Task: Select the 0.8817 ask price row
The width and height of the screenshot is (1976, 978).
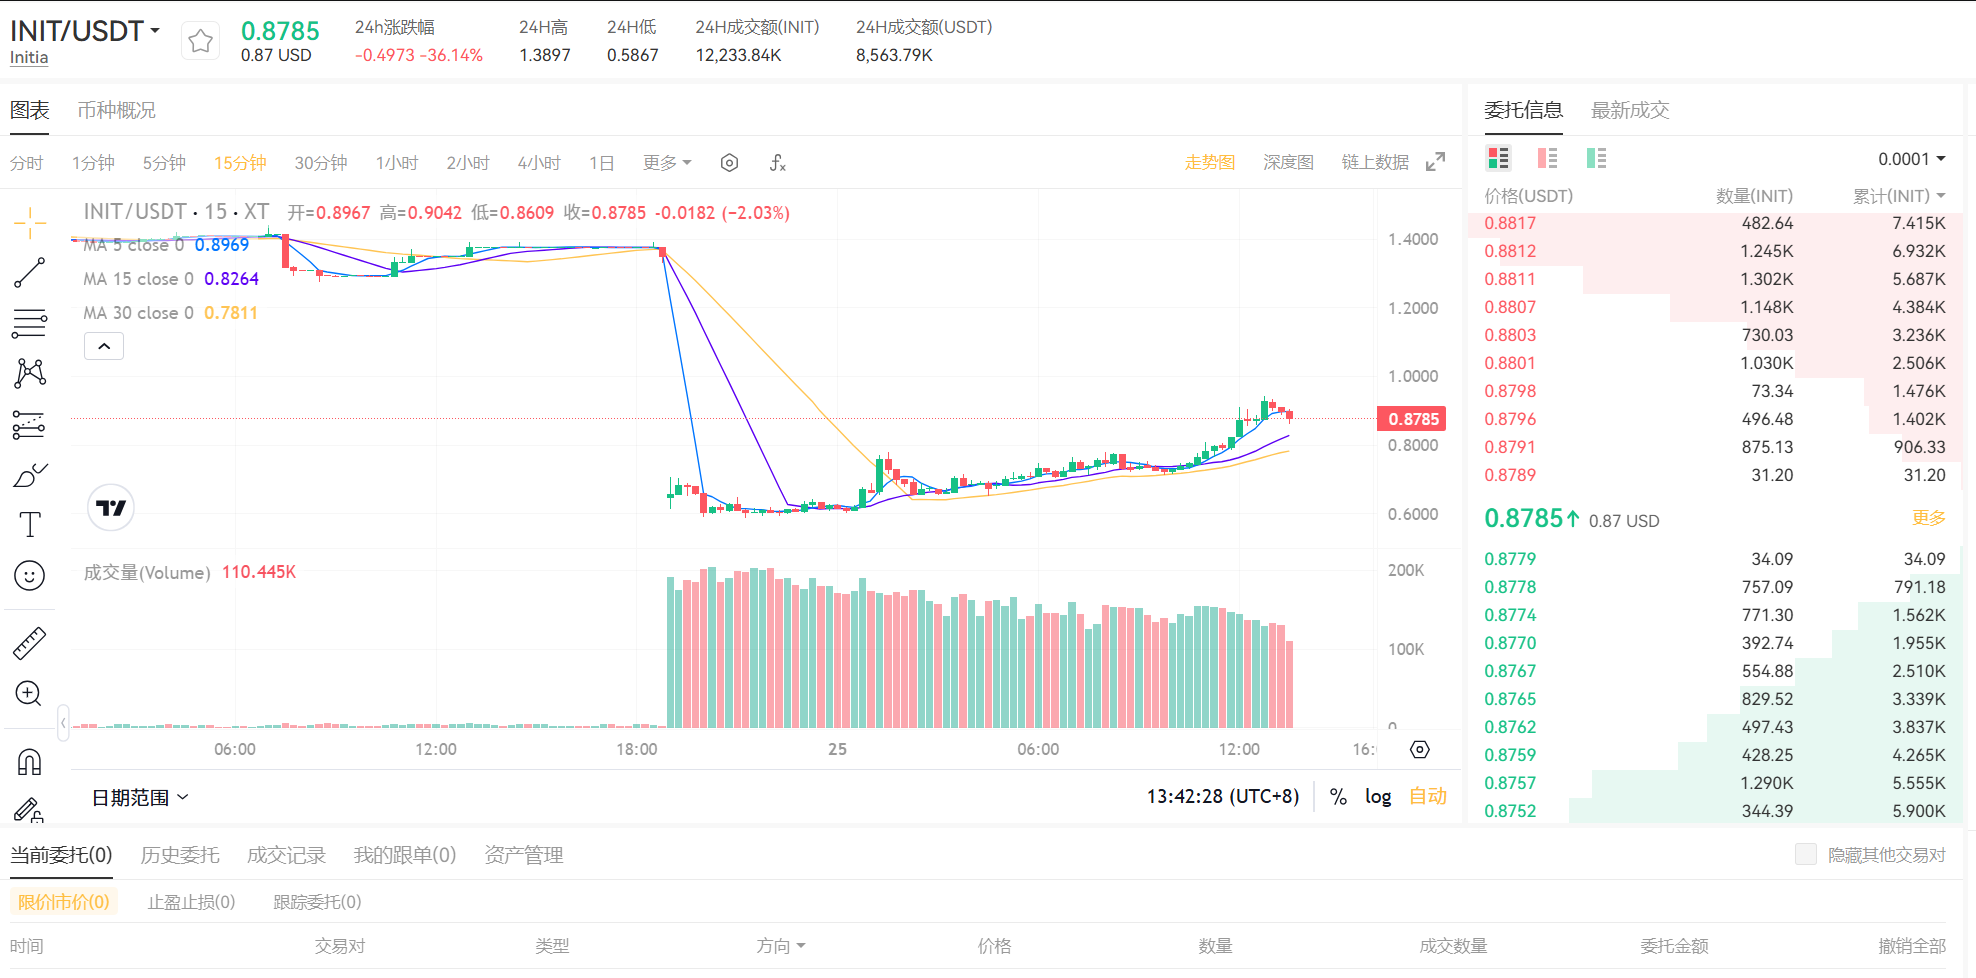Action: point(1715,223)
